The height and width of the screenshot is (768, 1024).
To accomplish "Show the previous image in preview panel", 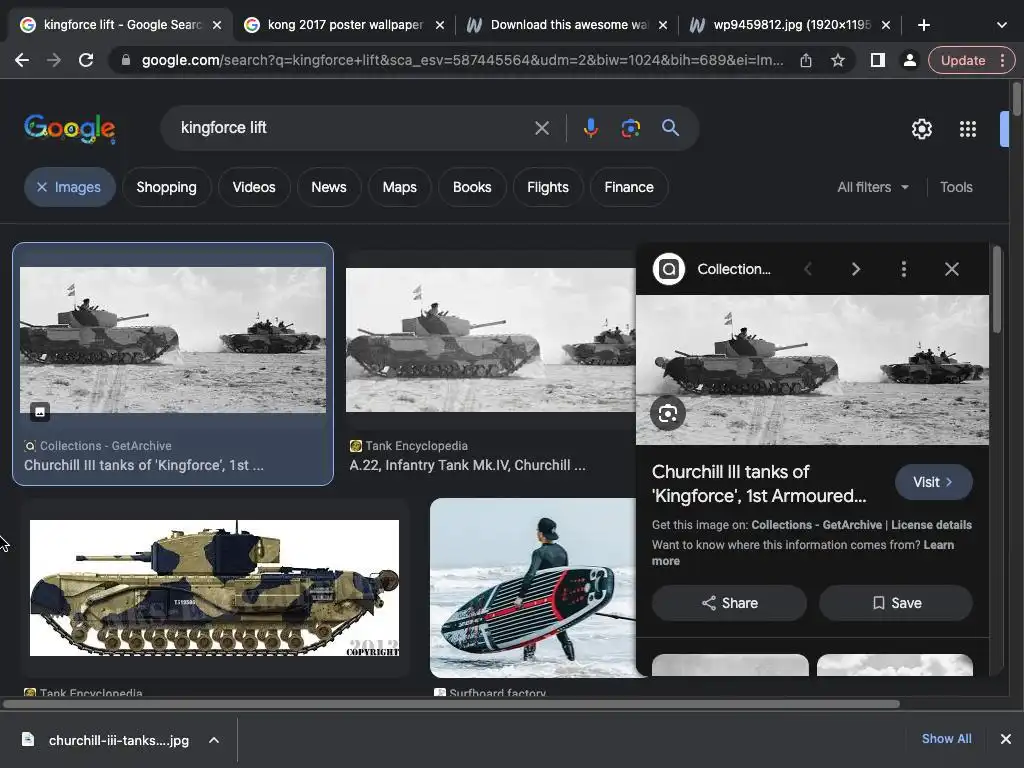I will 808,269.
